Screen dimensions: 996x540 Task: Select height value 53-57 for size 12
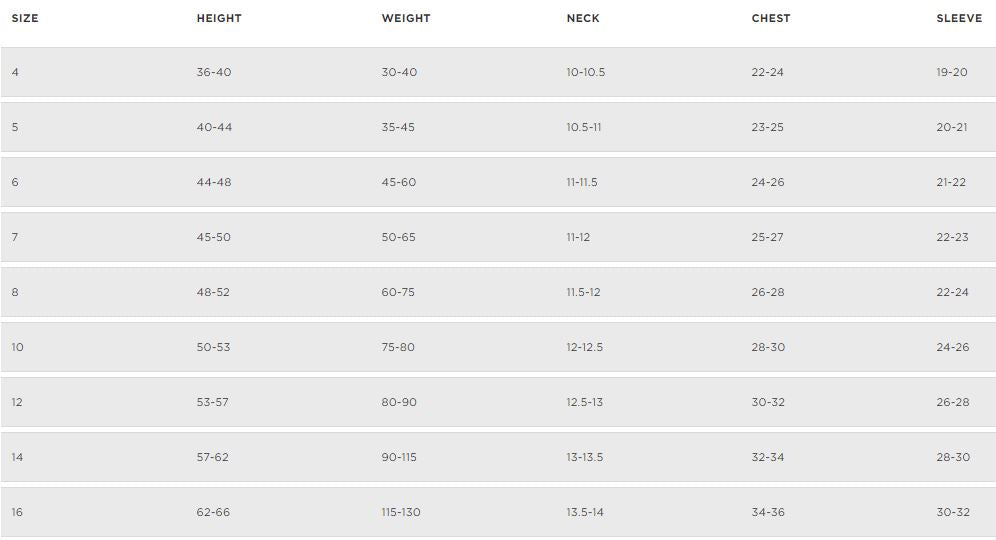[213, 402]
